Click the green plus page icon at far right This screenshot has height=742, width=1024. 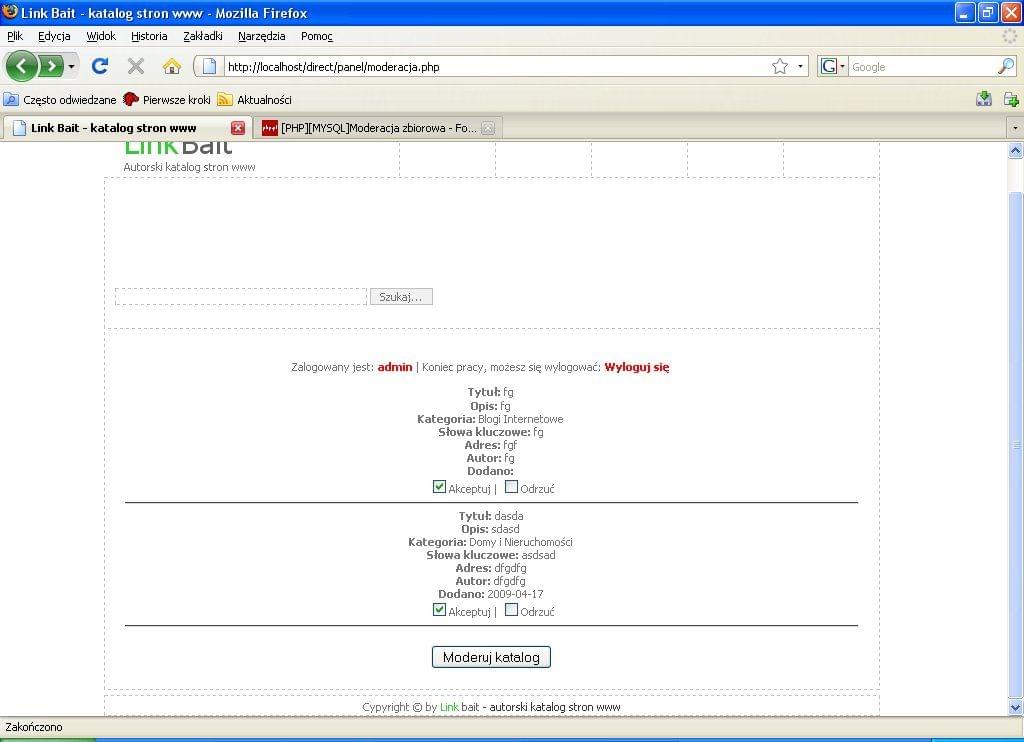(1011, 99)
